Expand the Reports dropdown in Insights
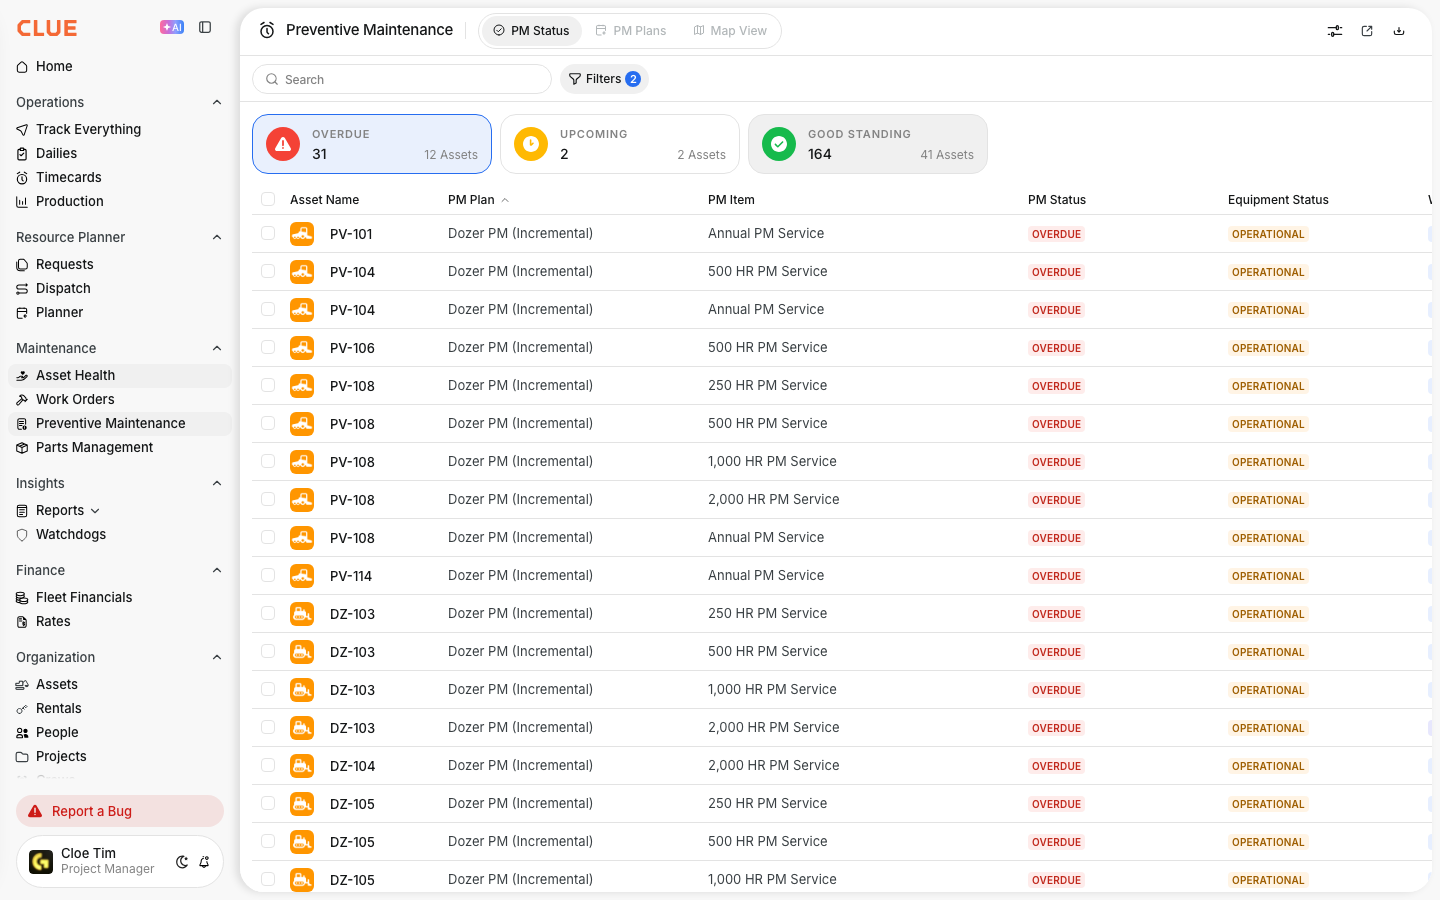This screenshot has height=900, width=1440. coord(95,511)
